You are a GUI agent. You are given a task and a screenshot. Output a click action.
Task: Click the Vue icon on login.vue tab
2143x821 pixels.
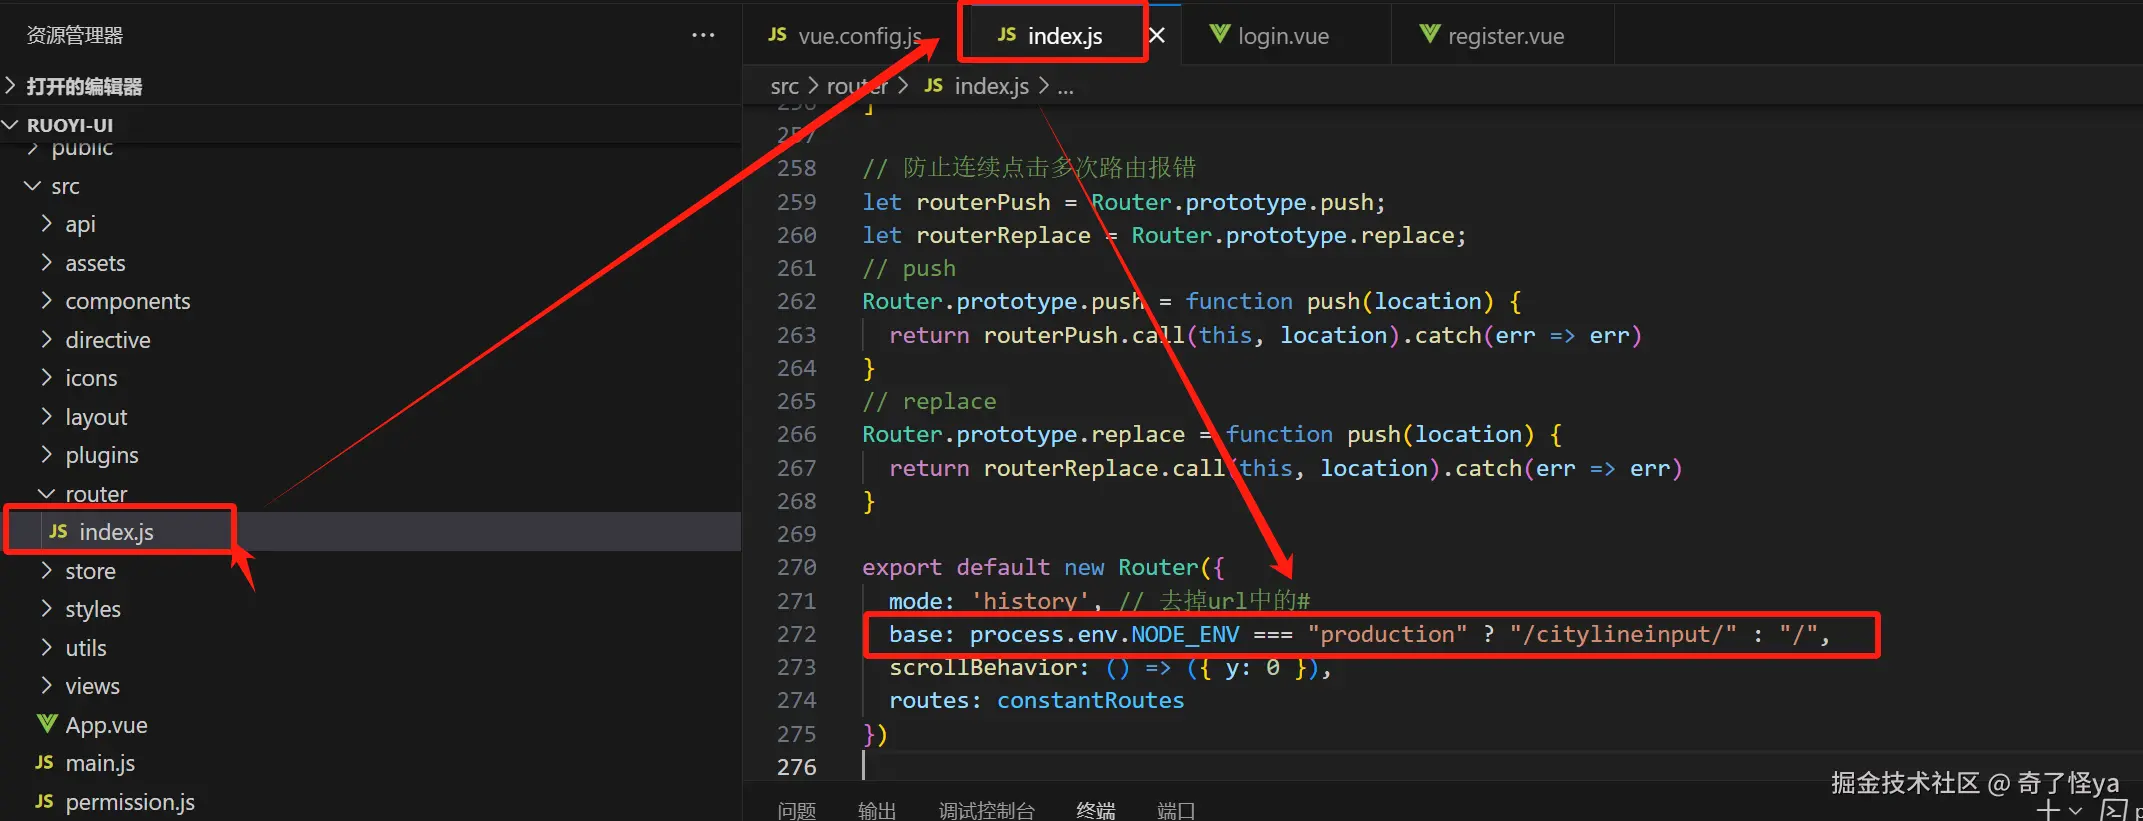pyautogui.click(x=1220, y=34)
